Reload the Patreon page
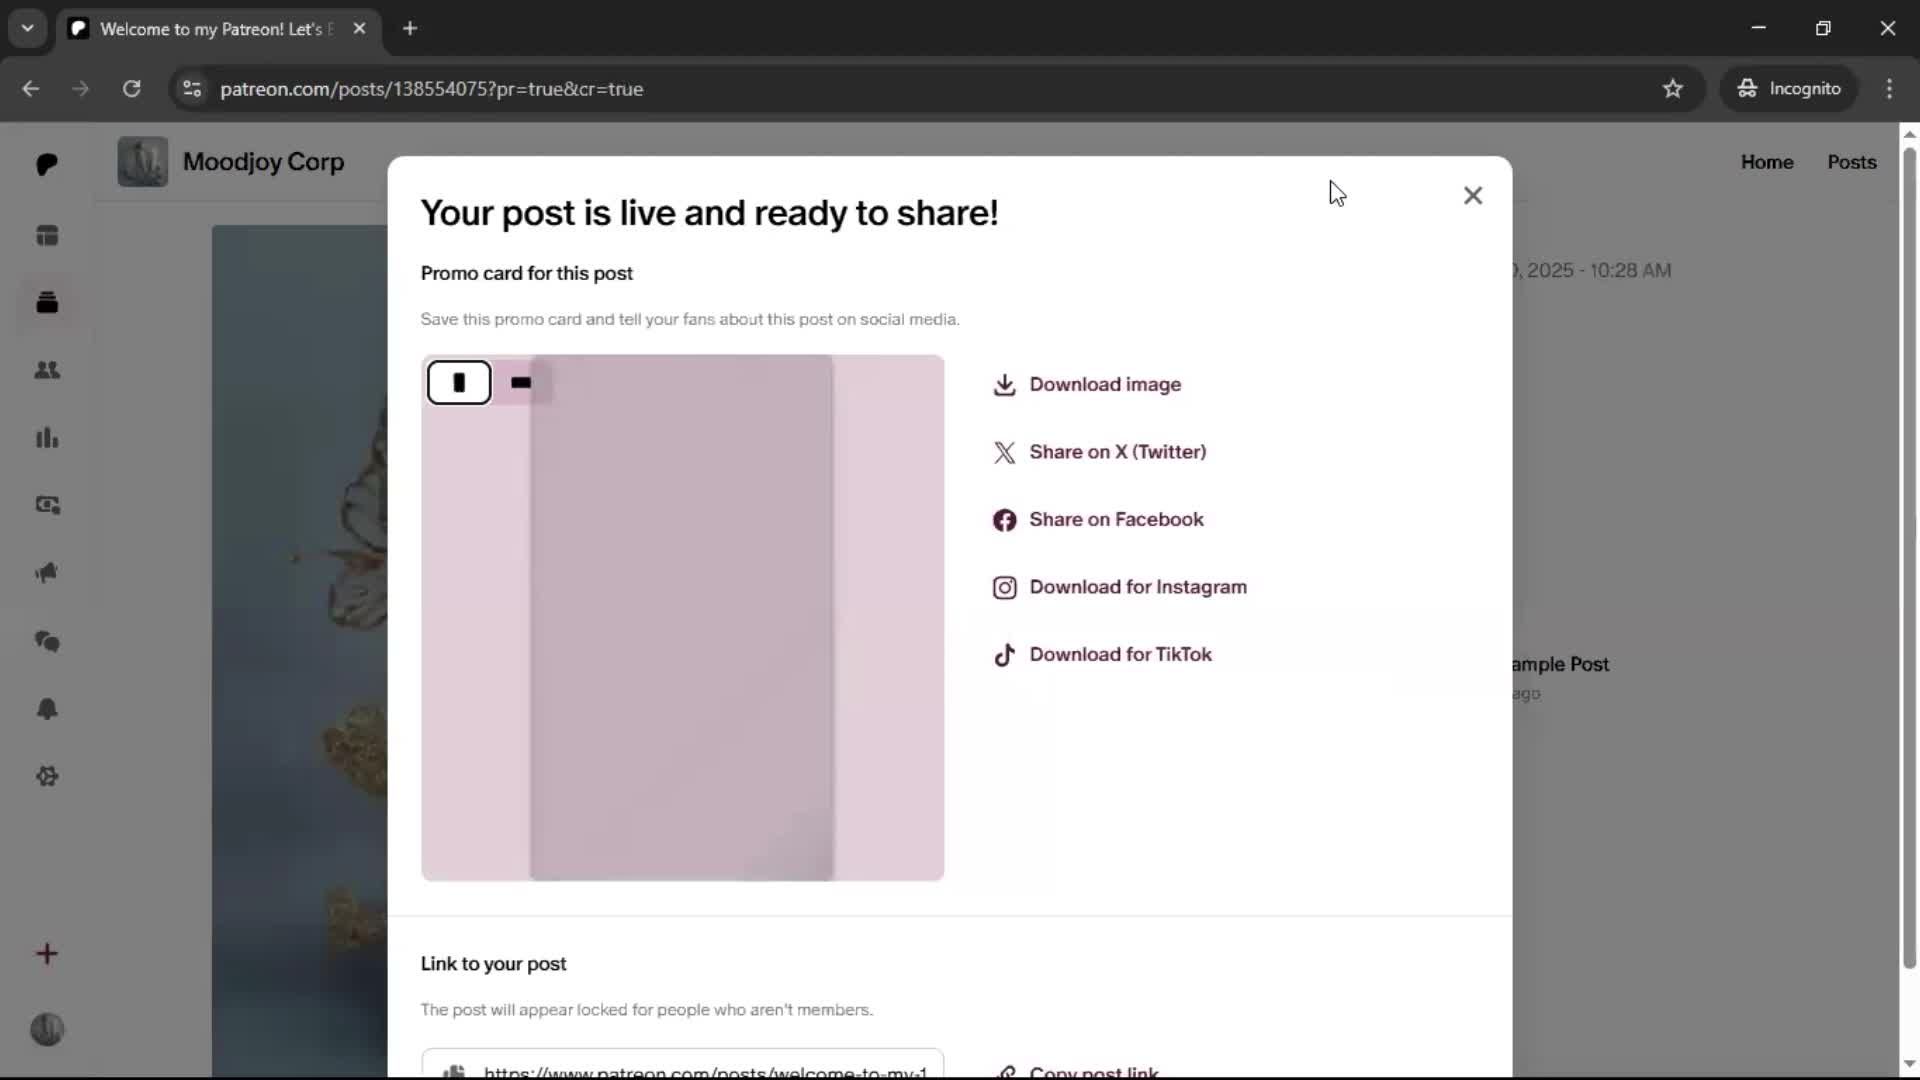Screen dimensions: 1920x1080 [x=132, y=89]
